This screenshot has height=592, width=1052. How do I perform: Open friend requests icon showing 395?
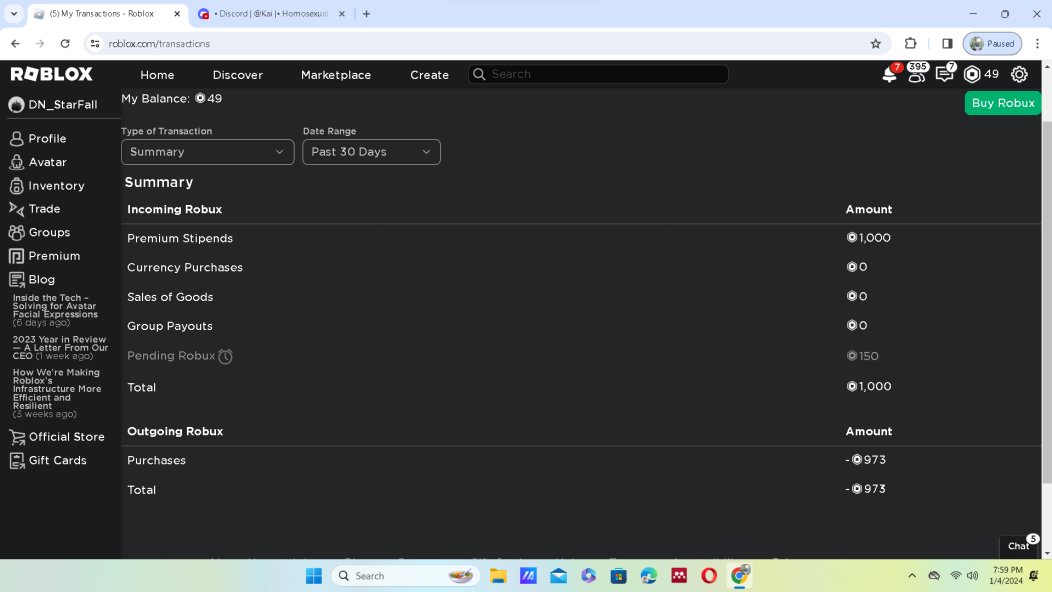(x=916, y=75)
